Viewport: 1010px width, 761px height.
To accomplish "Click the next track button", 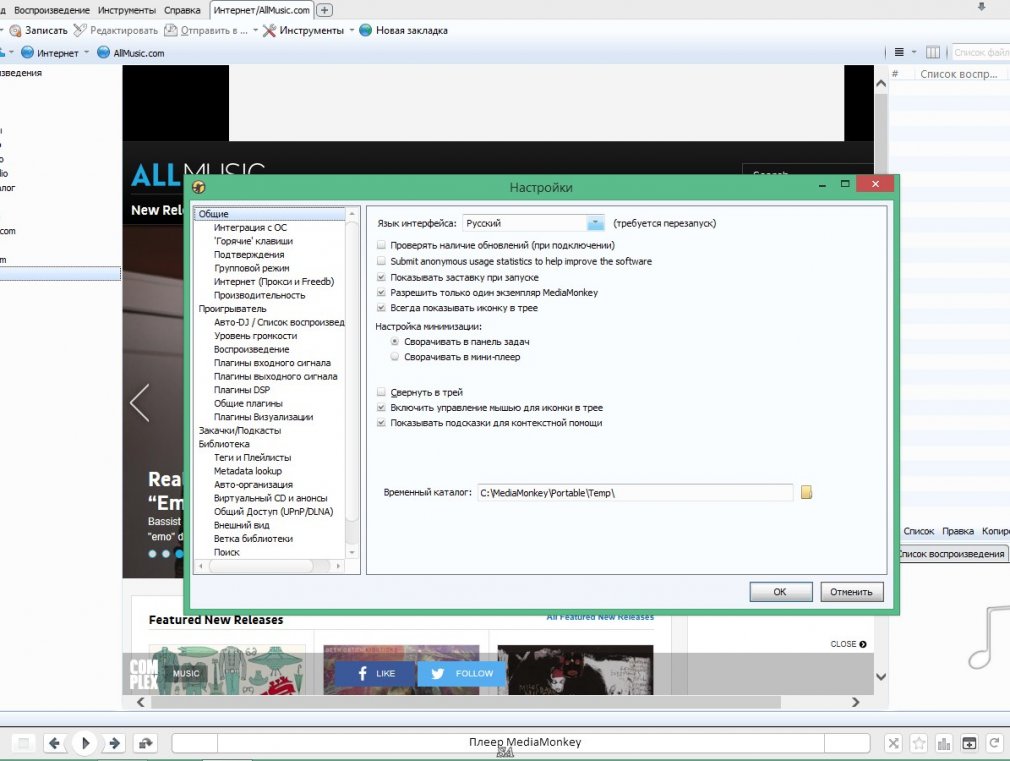I will pyautogui.click(x=115, y=744).
